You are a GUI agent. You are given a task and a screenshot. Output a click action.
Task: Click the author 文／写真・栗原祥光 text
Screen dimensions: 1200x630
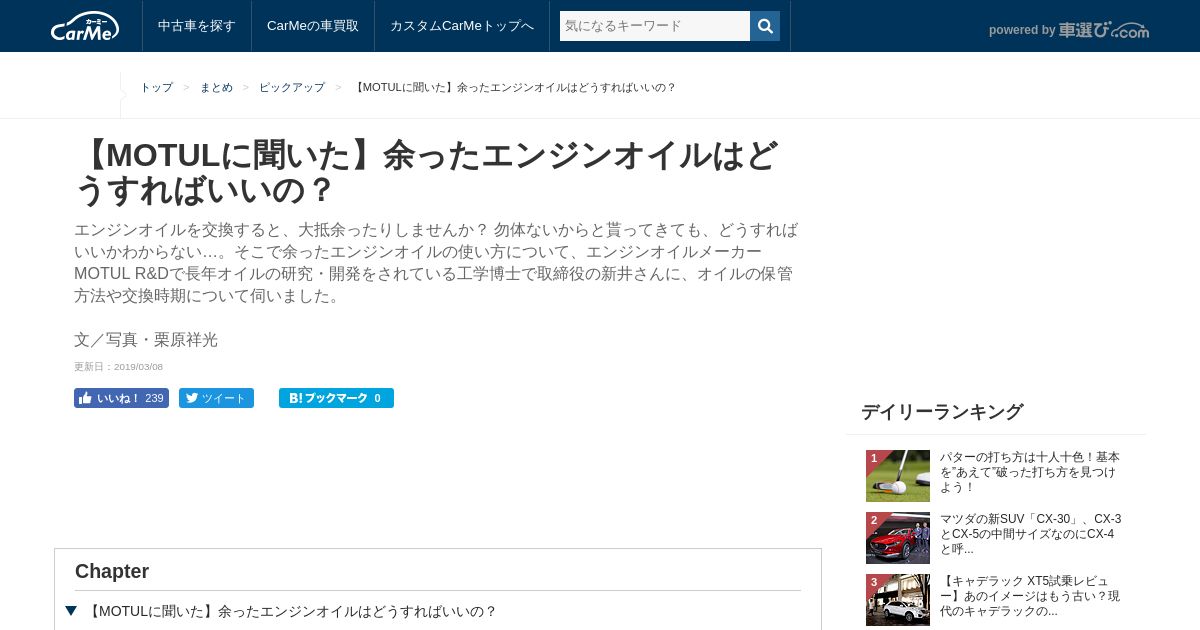[146, 340]
